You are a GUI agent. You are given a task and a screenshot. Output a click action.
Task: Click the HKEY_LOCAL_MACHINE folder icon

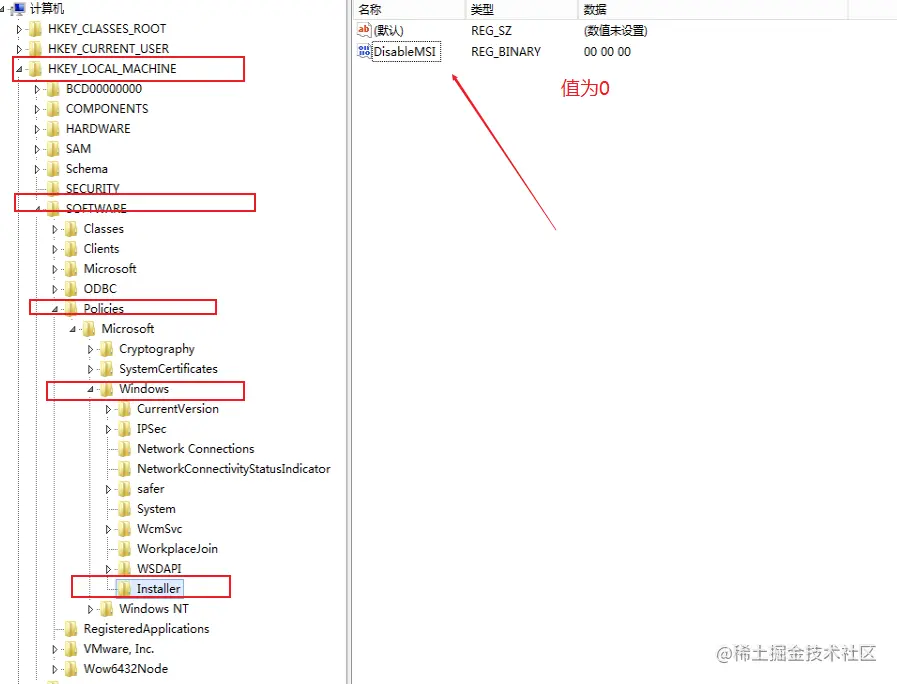[x=35, y=69]
